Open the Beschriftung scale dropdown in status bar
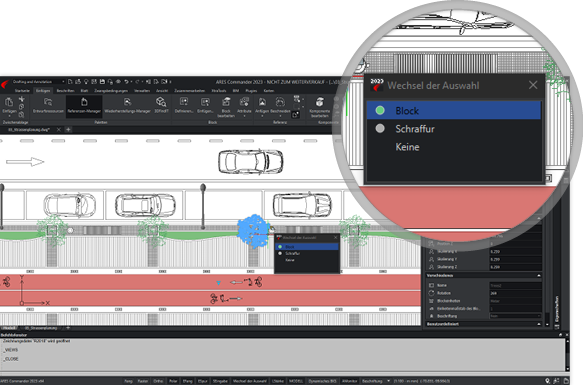The width and height of the screenshot is (583, 385). 388,381
